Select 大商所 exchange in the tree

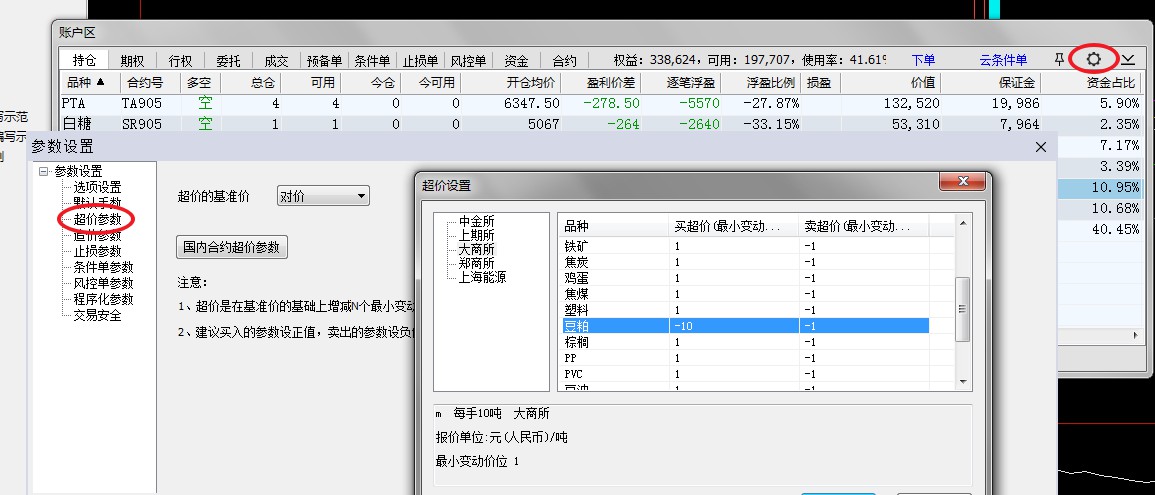[x=476, y=249]
